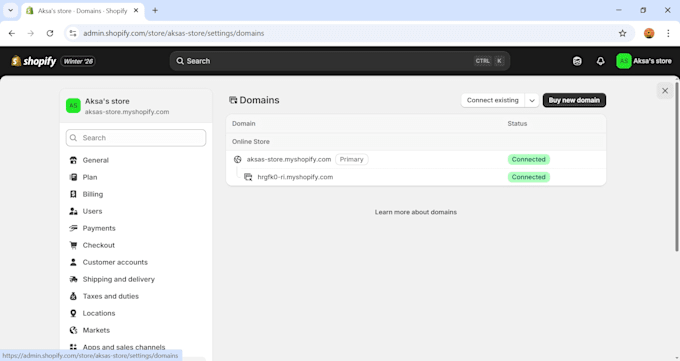Viewport: 680px width, 361px height.
Task: Click redirect icon beside hrgfk0-ri domain
Action: click(x=248, y=177)
